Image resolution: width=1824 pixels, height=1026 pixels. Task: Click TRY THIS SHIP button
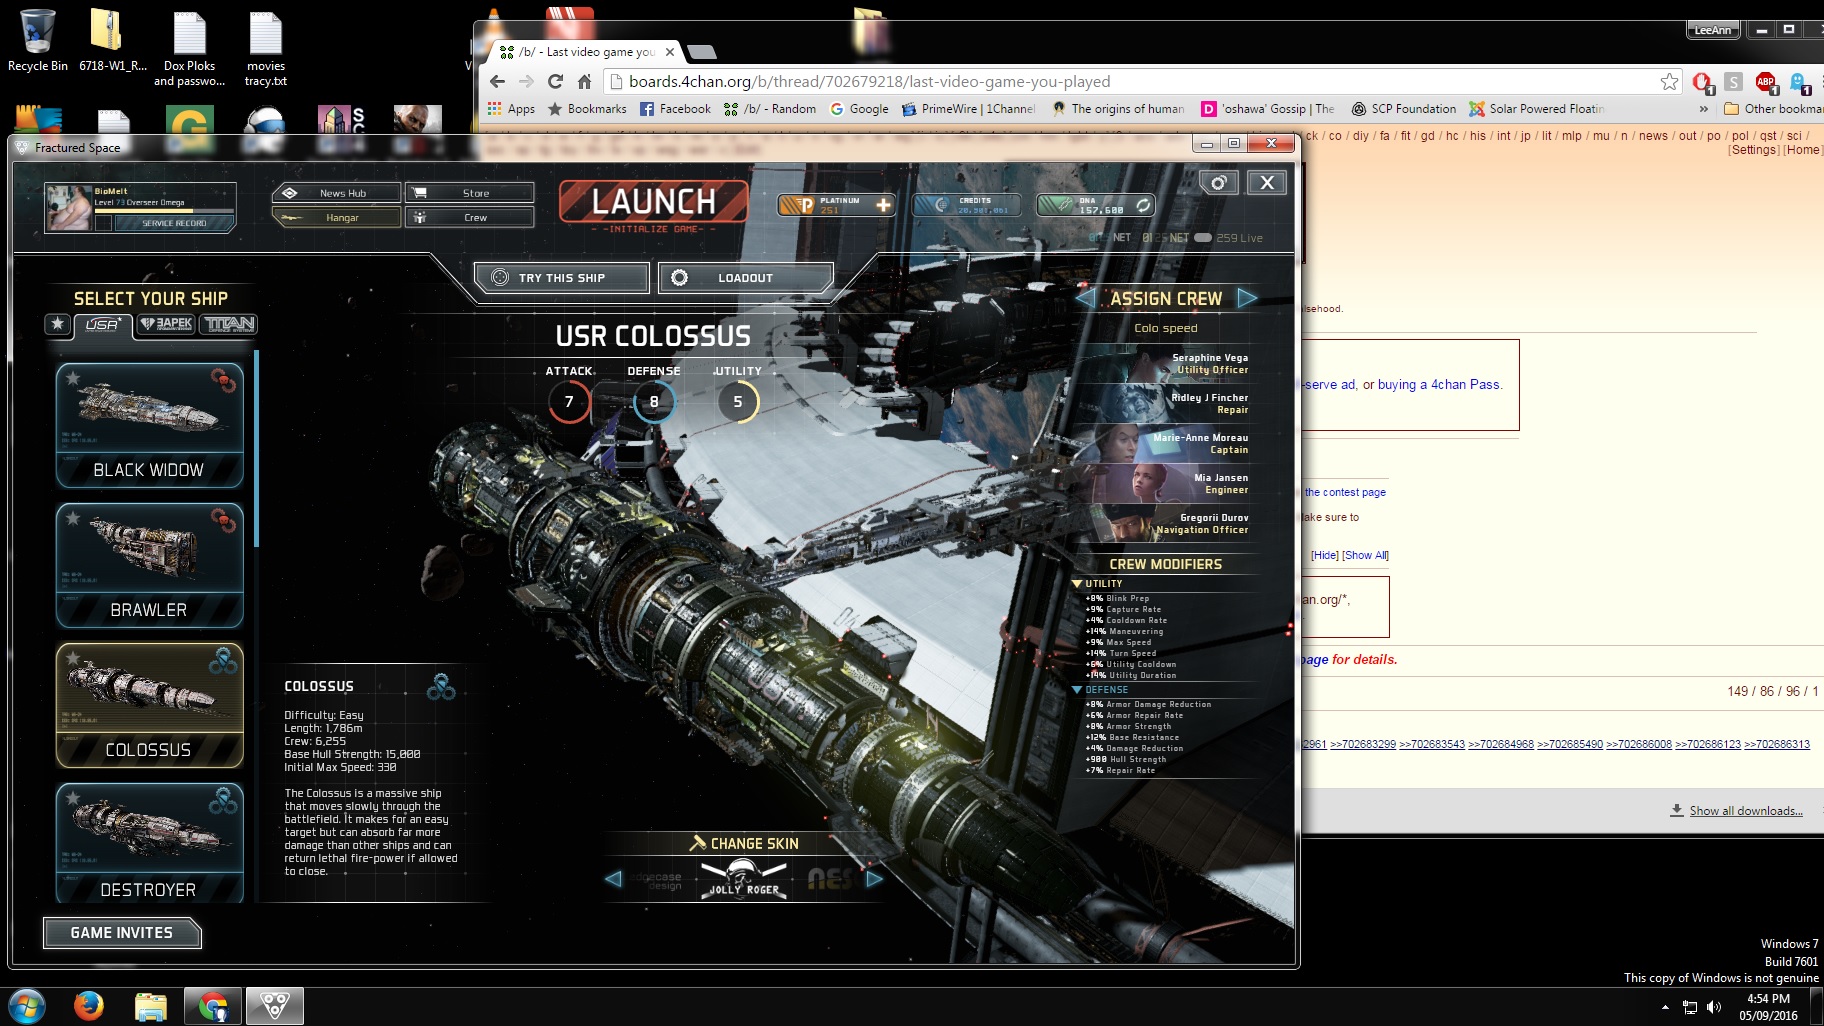tap(562, 278)
